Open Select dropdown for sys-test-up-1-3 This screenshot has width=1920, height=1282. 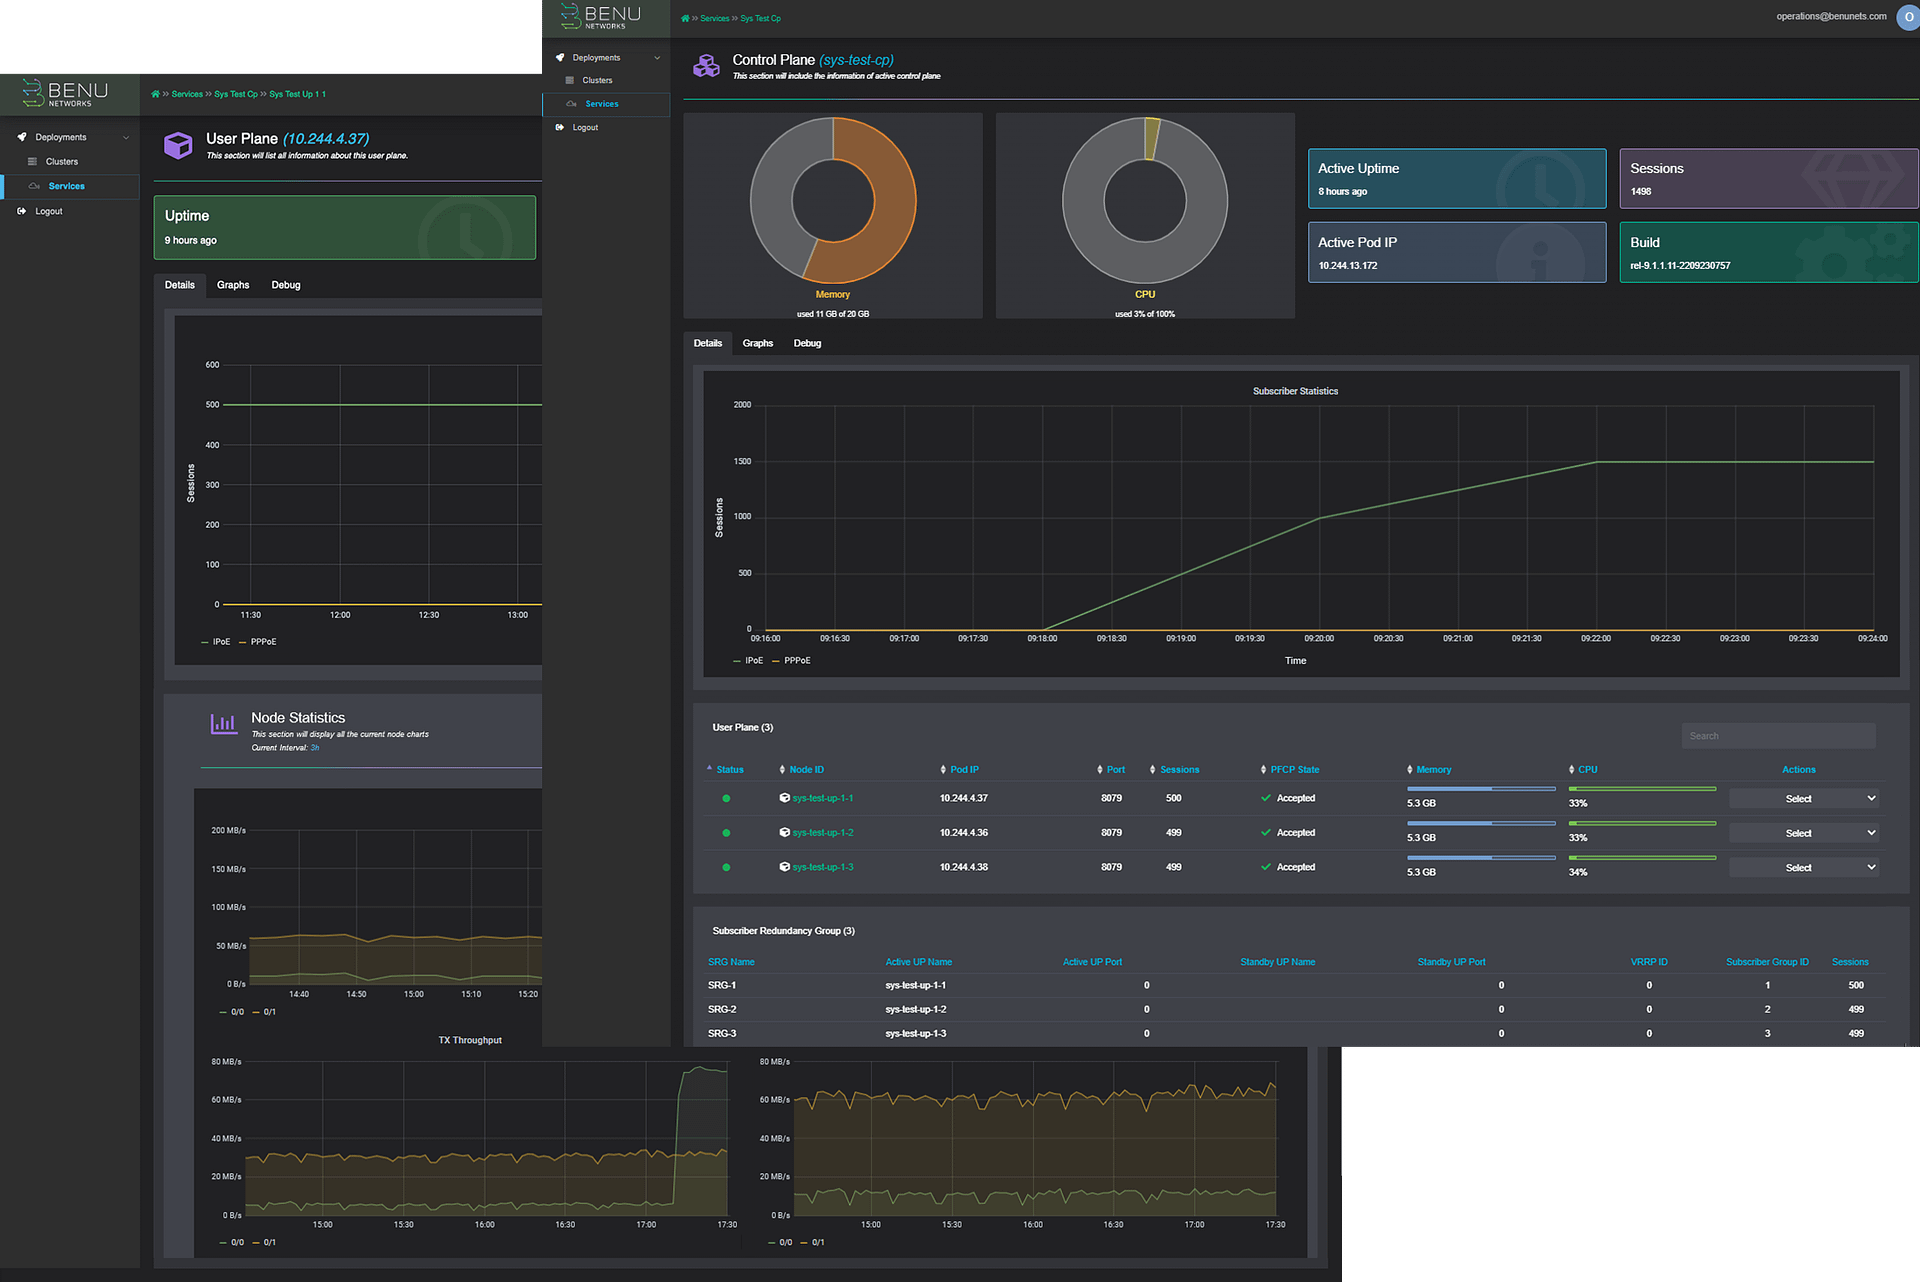point(1804,868)
